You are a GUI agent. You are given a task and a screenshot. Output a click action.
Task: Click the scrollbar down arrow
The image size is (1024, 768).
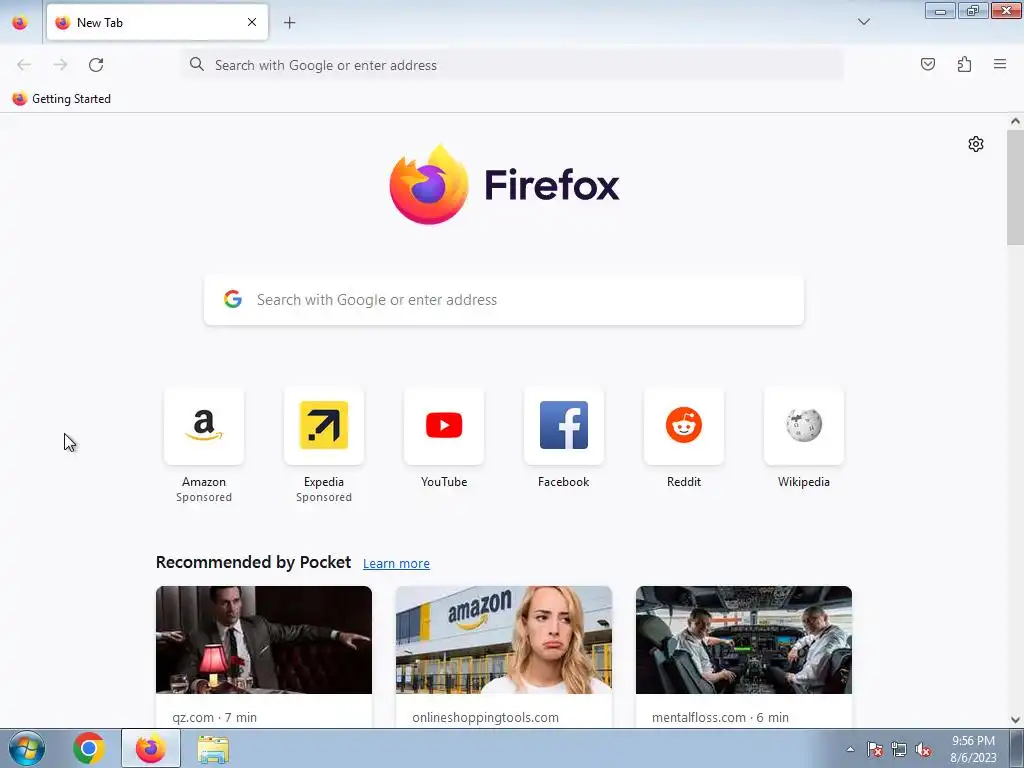tap(1015, 720)
